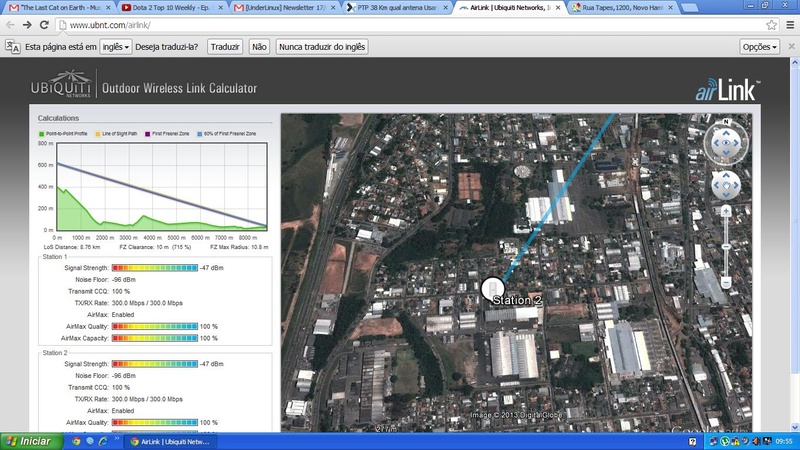Switch to Rua Tapes, 1200 maps tab

point(621,8)
